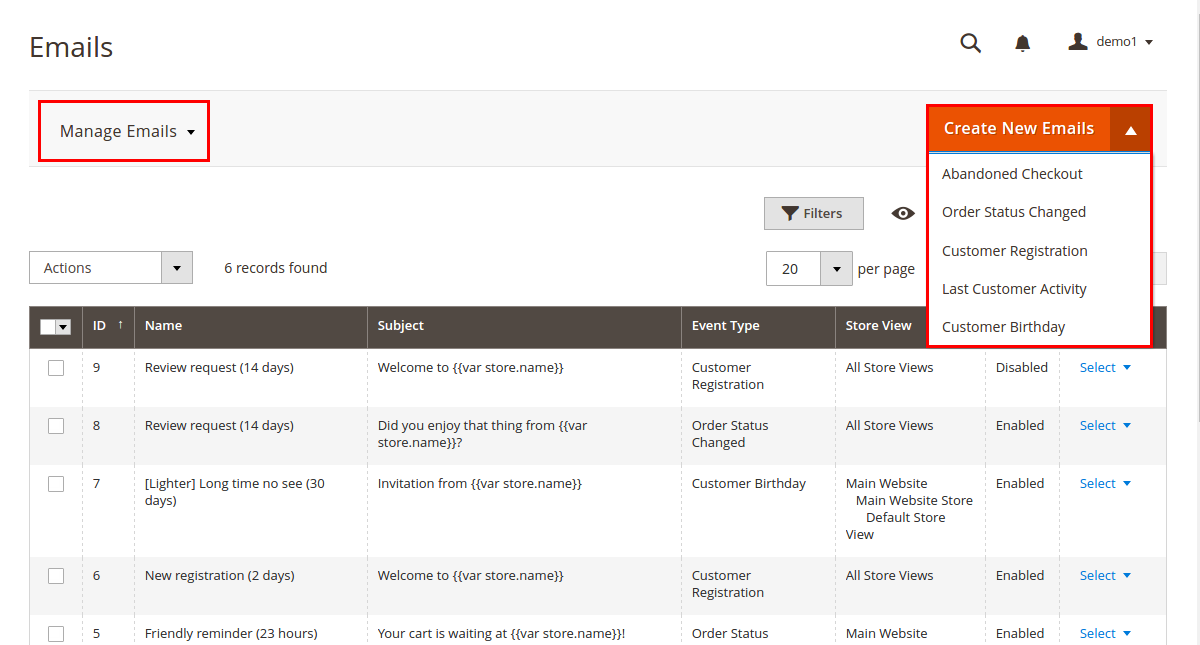
Task: Click the eye view icon
Action: [x=903, y=213]
